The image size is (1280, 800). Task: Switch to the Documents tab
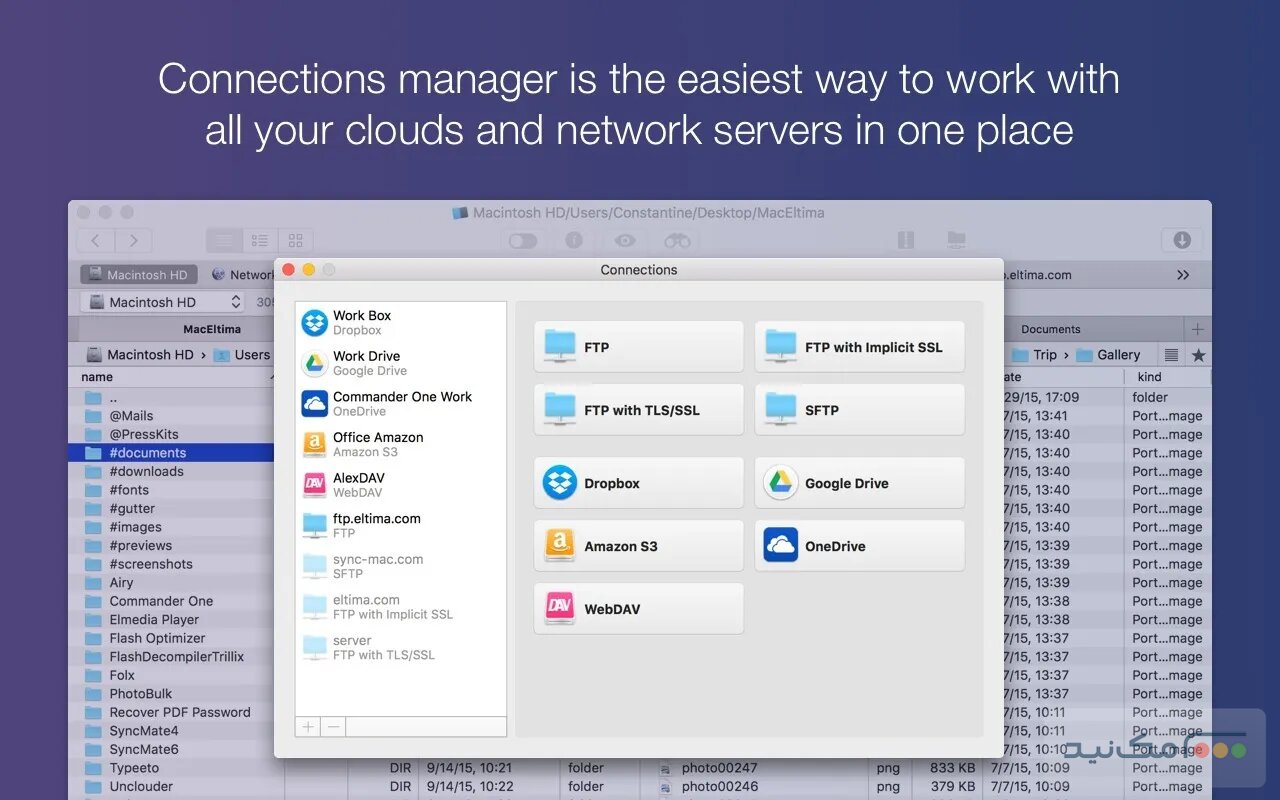coord(1050,329)
